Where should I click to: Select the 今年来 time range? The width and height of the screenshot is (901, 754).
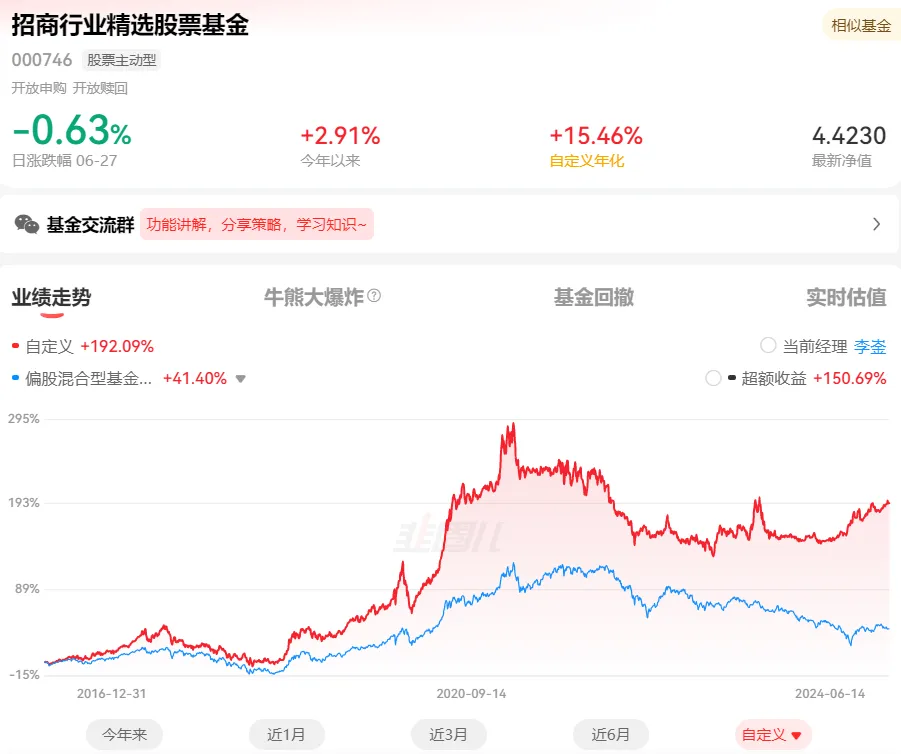tap(124, 734)
